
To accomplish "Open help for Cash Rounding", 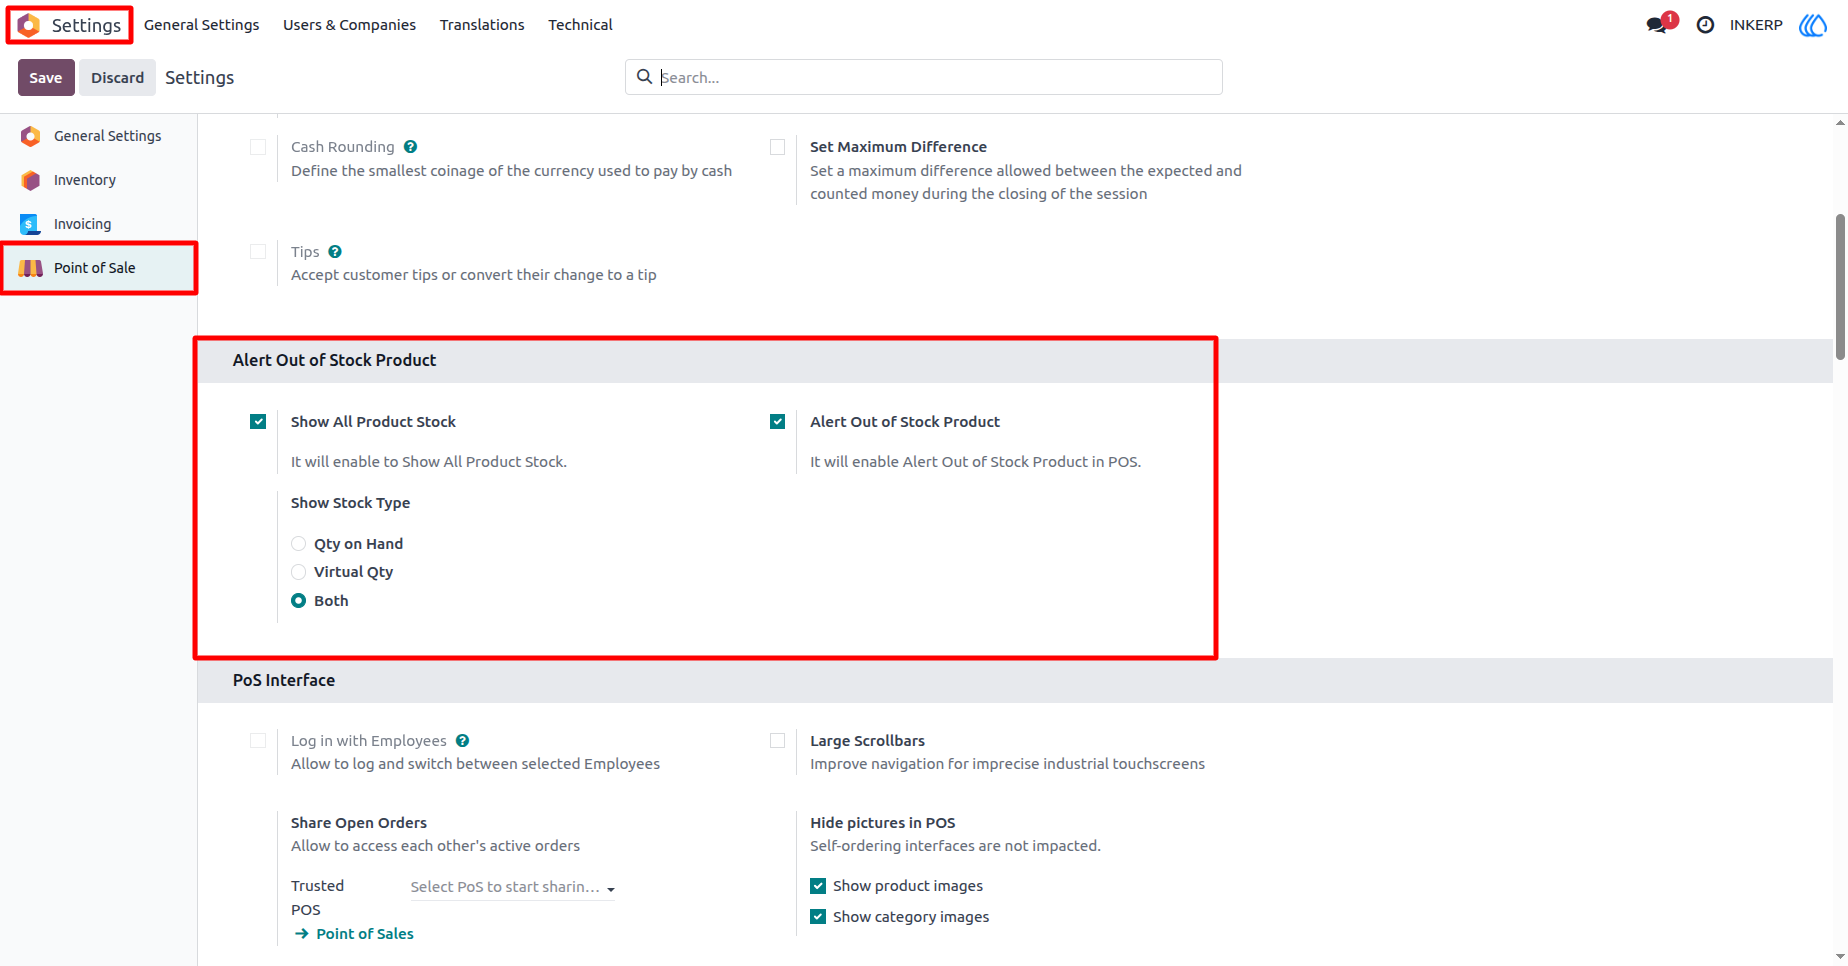I will click(410, 147).
